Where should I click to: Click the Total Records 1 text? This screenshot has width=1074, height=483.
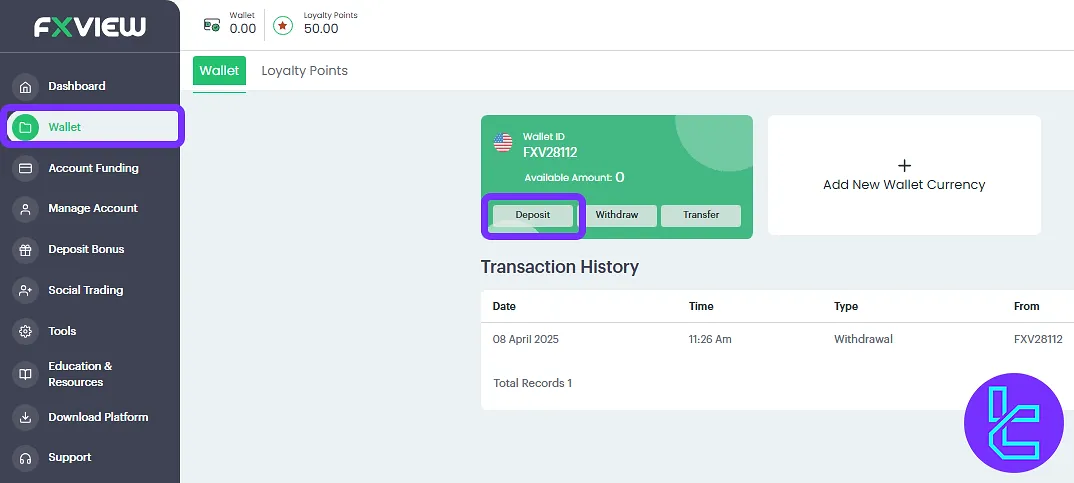point(532,383)
